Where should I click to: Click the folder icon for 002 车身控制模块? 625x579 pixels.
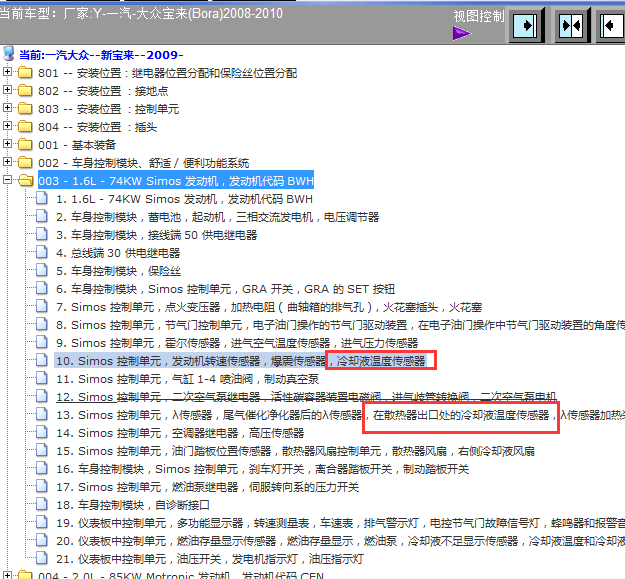[25, 162]
